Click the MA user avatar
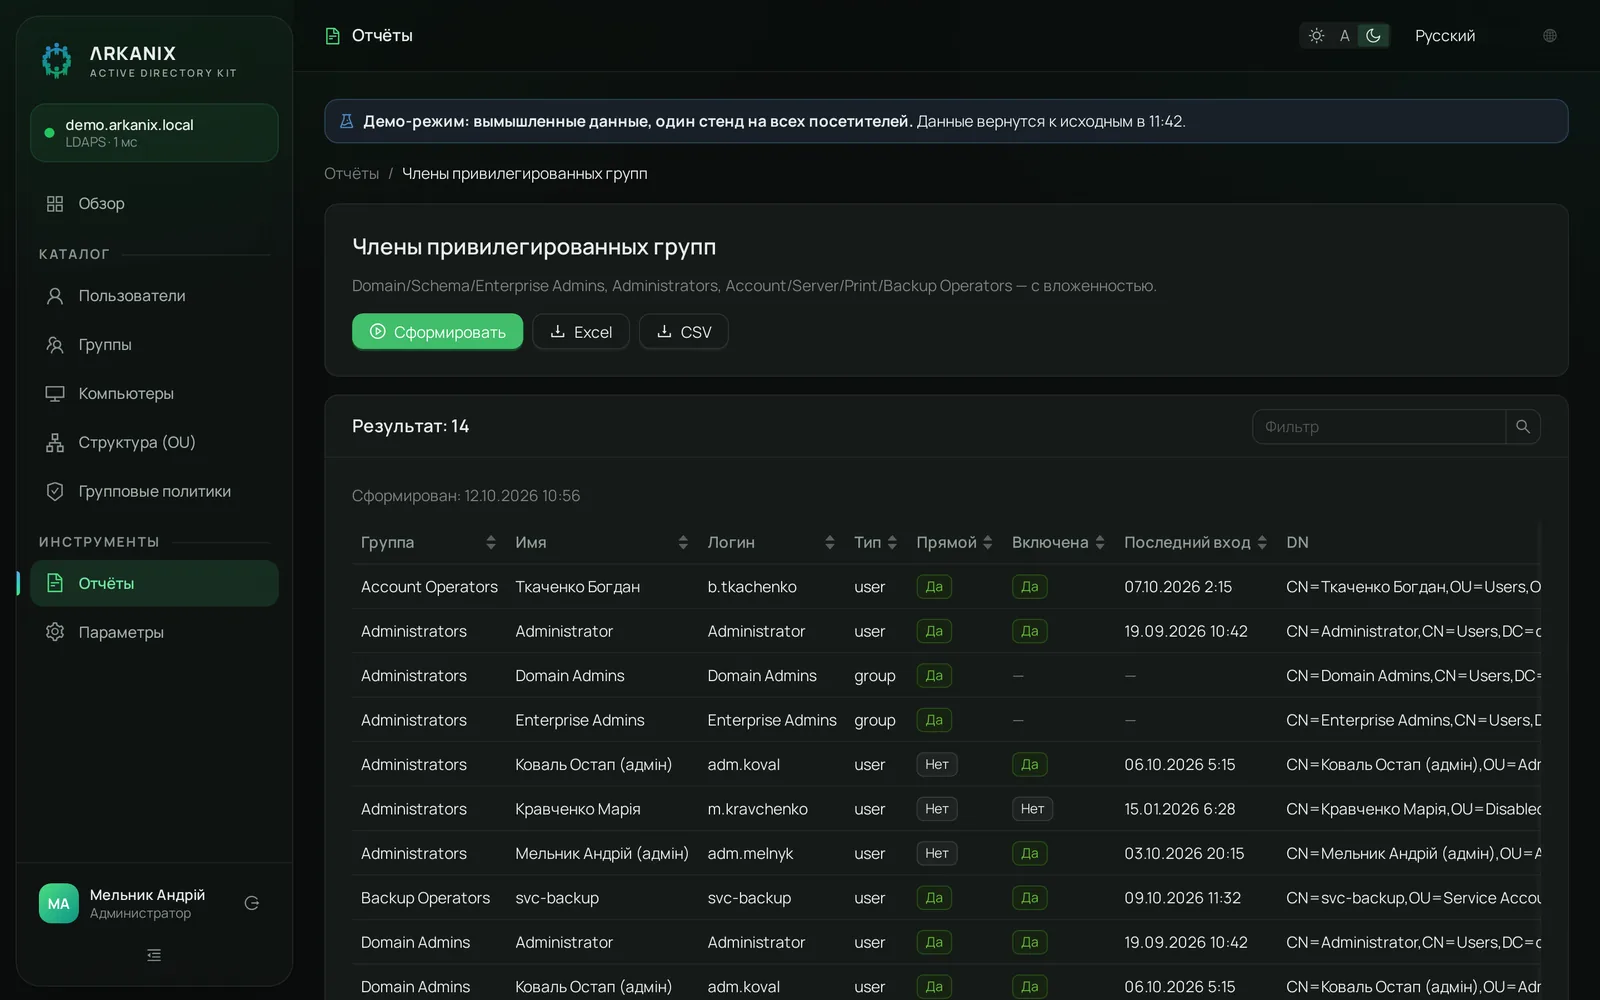This screenshot has height=1000, width=1600. [59, 904]
